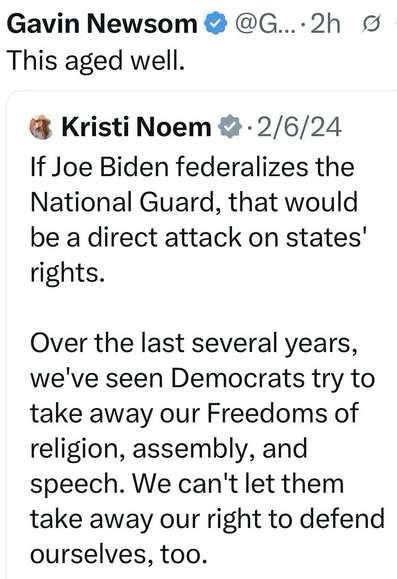Viewport: 397px width, 579px height.
Task: Open the 2/6/24 date on quoted post
Action: [300, 127]
